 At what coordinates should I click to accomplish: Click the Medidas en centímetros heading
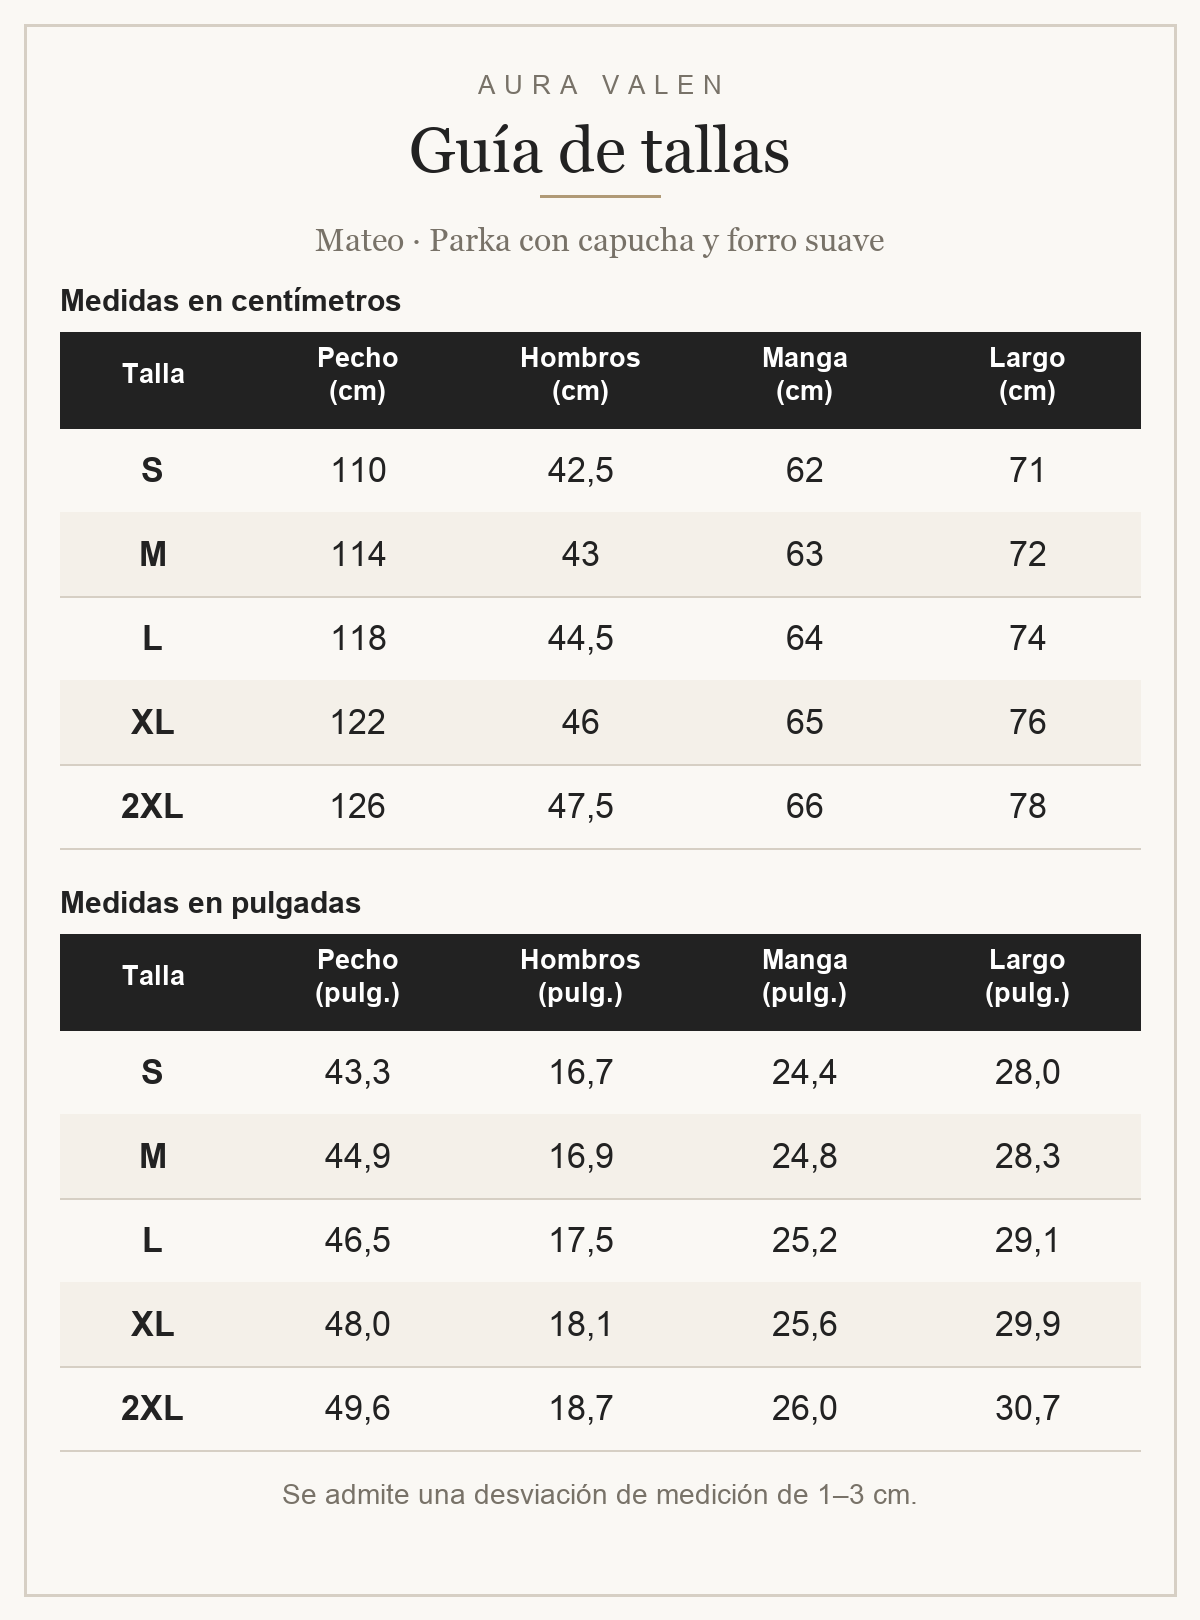click(x=230, y=300)
